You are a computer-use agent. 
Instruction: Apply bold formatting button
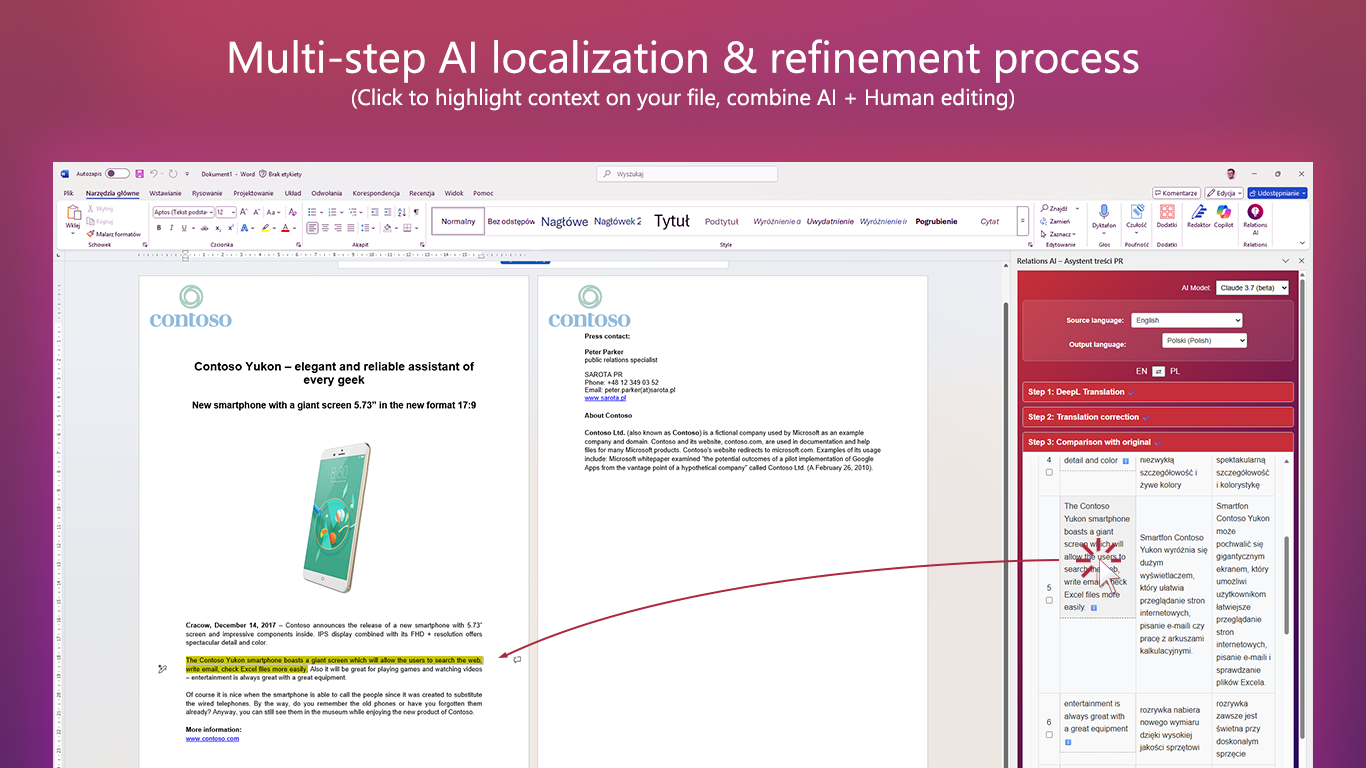158,228
